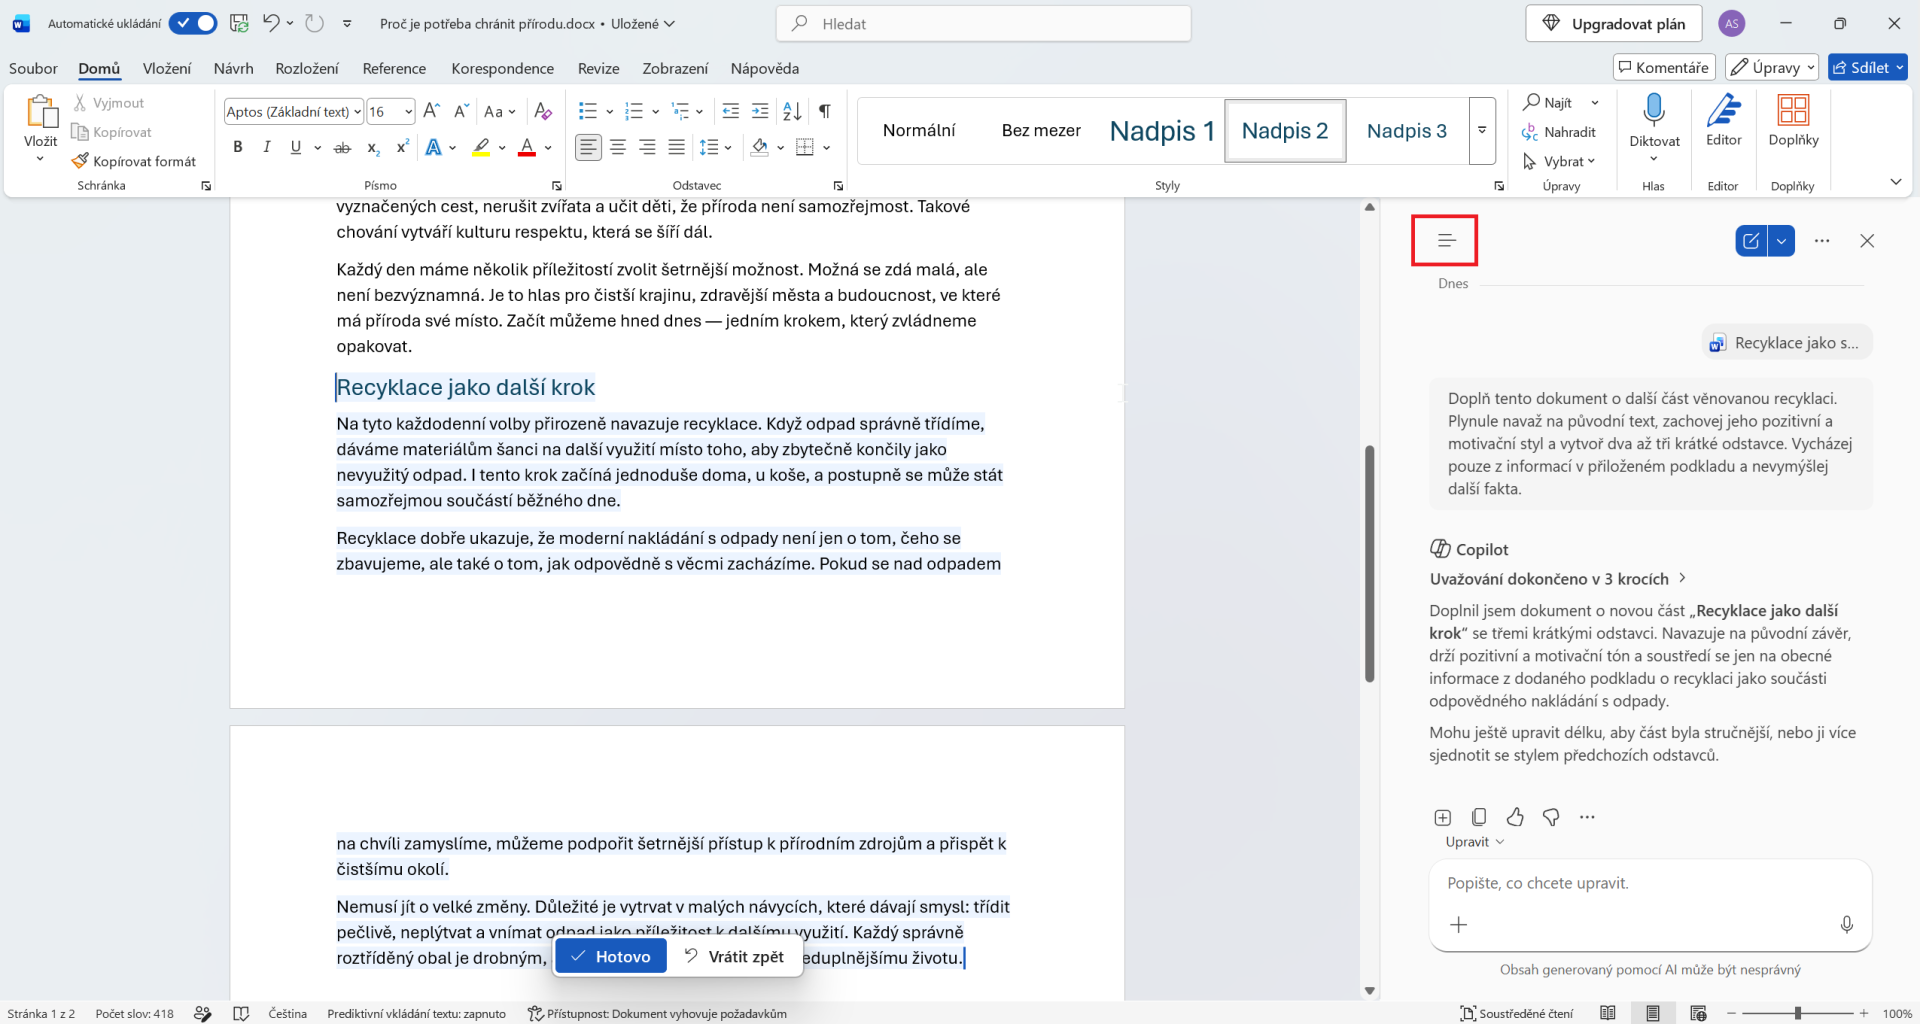This screenshot has width=1920, height=1024.
Task: Click Upgradovat plán button
Action: tap(1613, 23)
